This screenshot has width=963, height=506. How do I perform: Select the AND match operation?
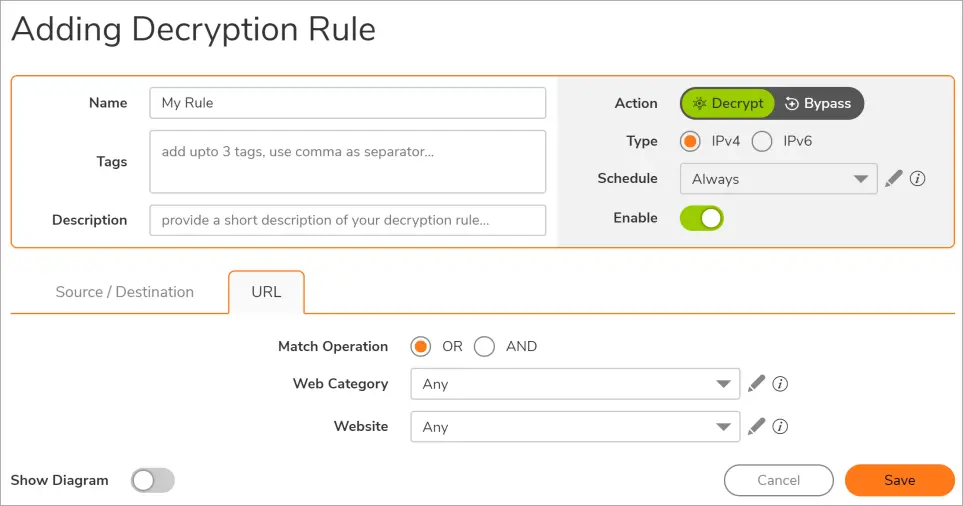485,346
